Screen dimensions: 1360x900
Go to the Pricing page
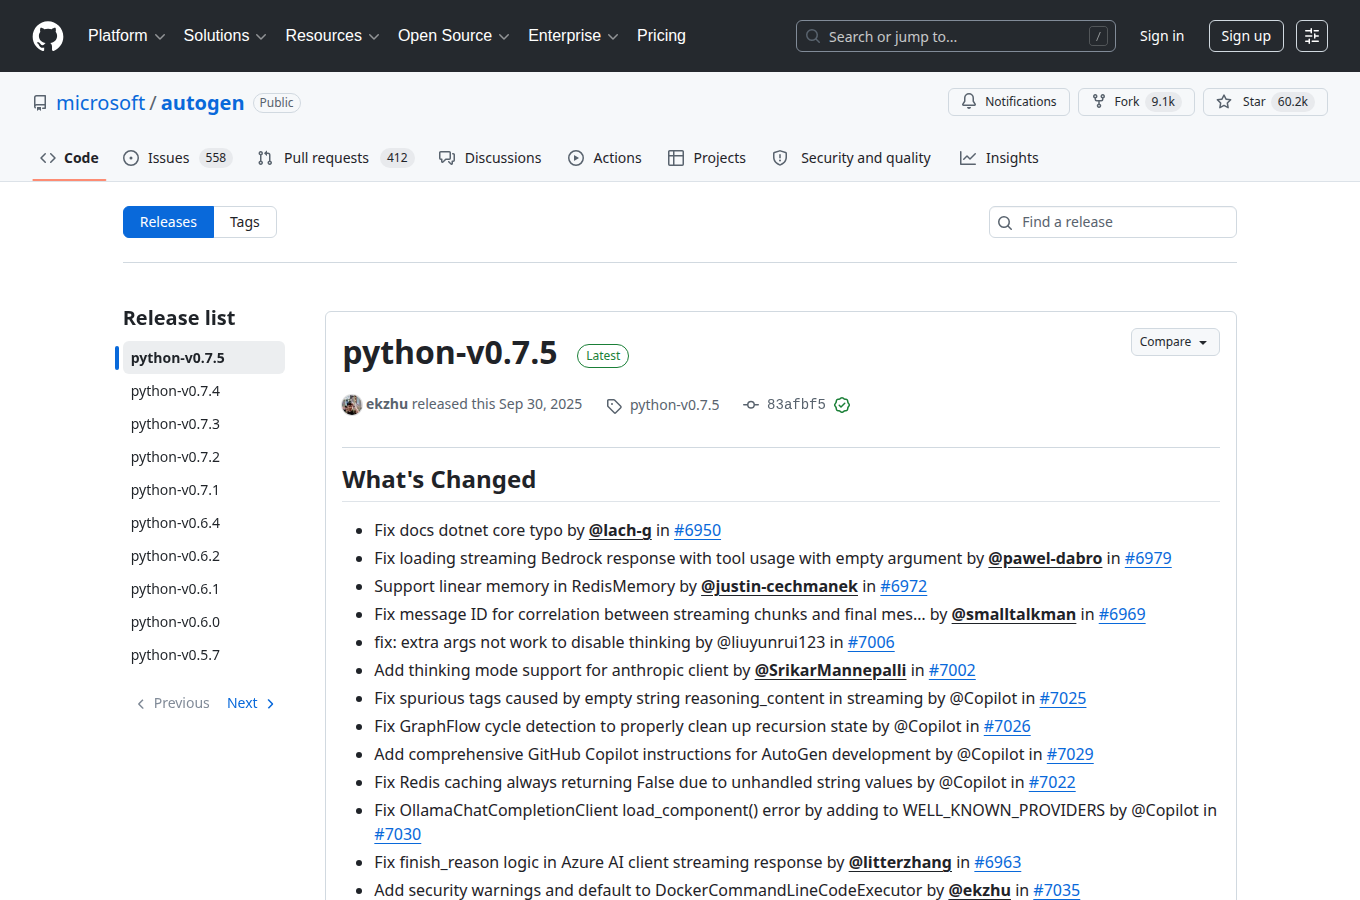(661, 36)
